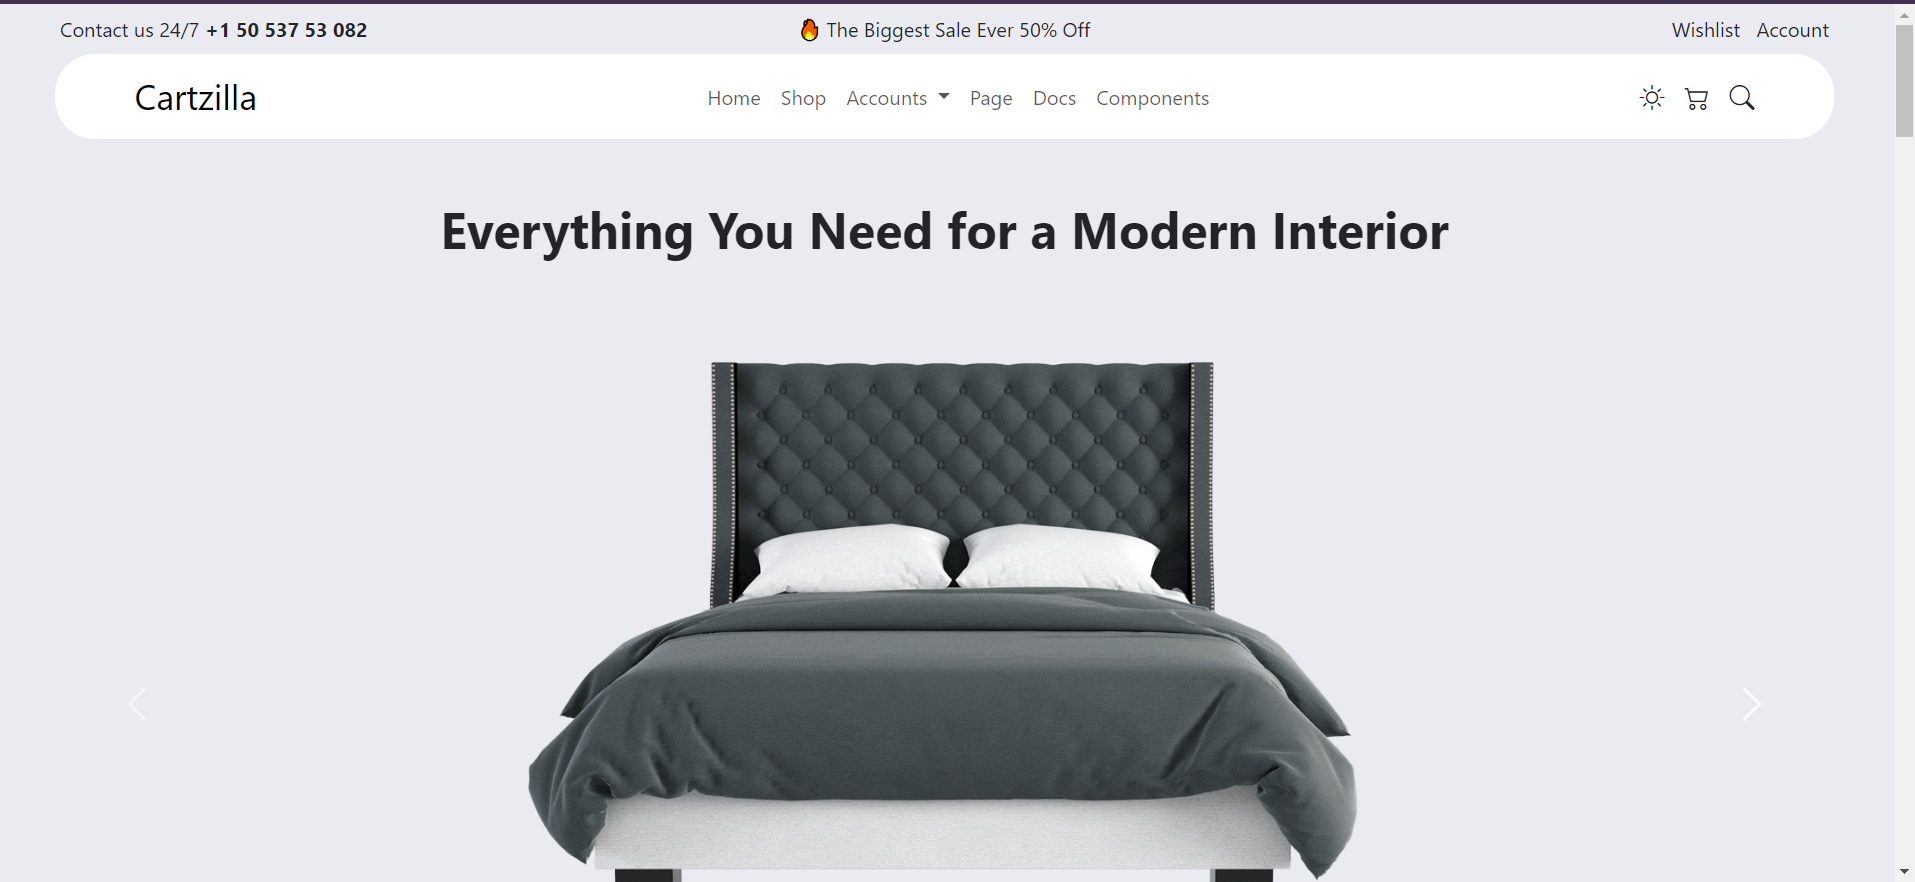This screenshot has height=882, width=1915.
Task: Open the Docs link
Action: coord(1054,98)
